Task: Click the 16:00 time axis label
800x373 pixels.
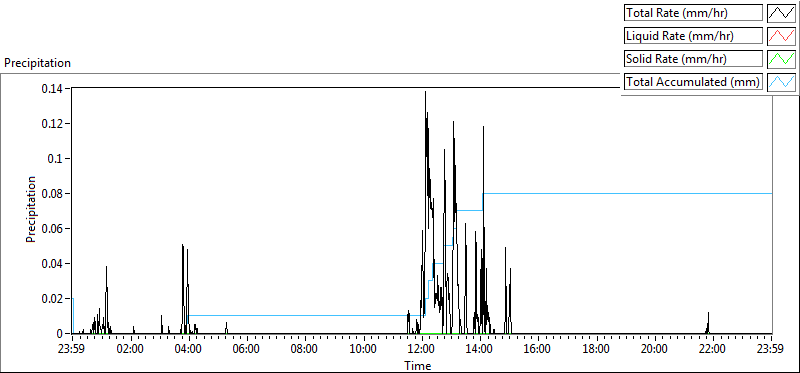Action: coord(538,350)
